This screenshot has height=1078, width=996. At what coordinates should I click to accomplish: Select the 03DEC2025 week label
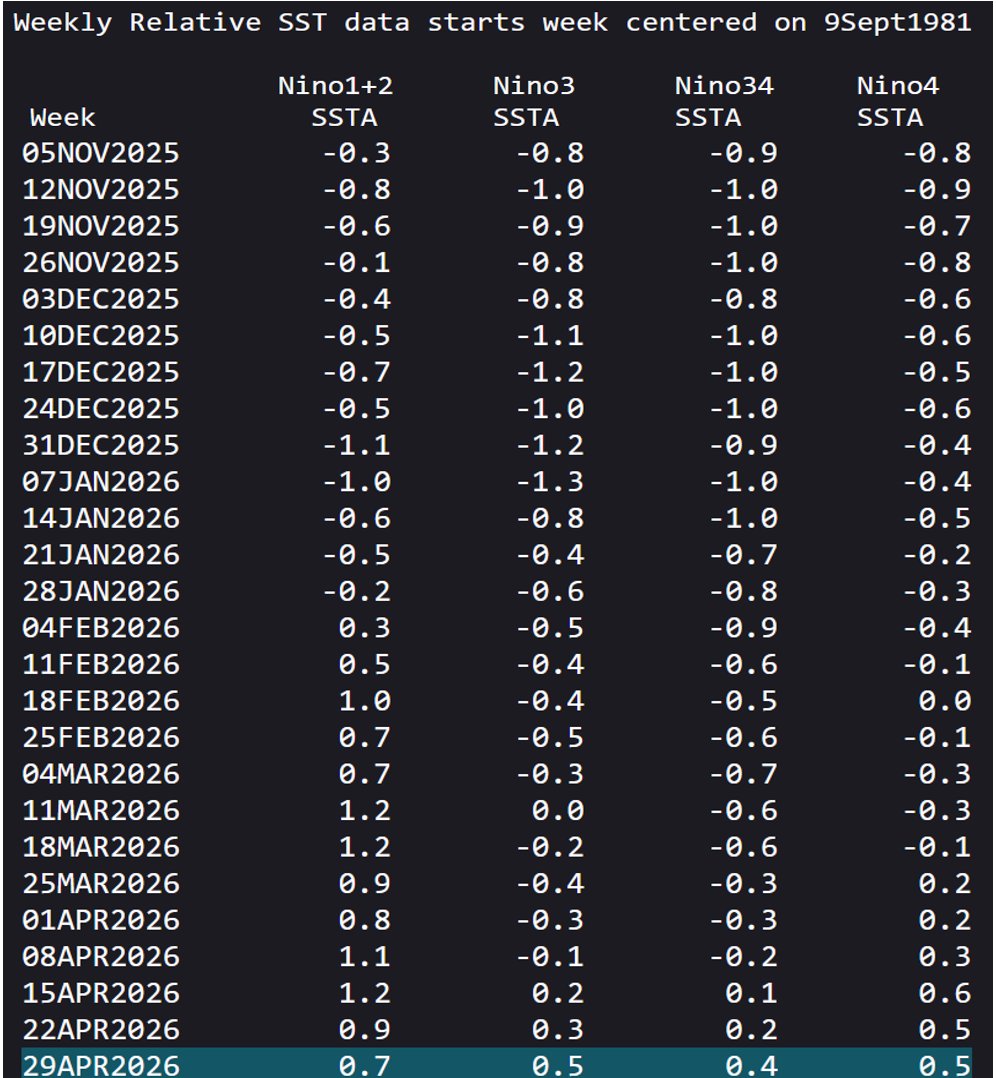coord(101,298)
